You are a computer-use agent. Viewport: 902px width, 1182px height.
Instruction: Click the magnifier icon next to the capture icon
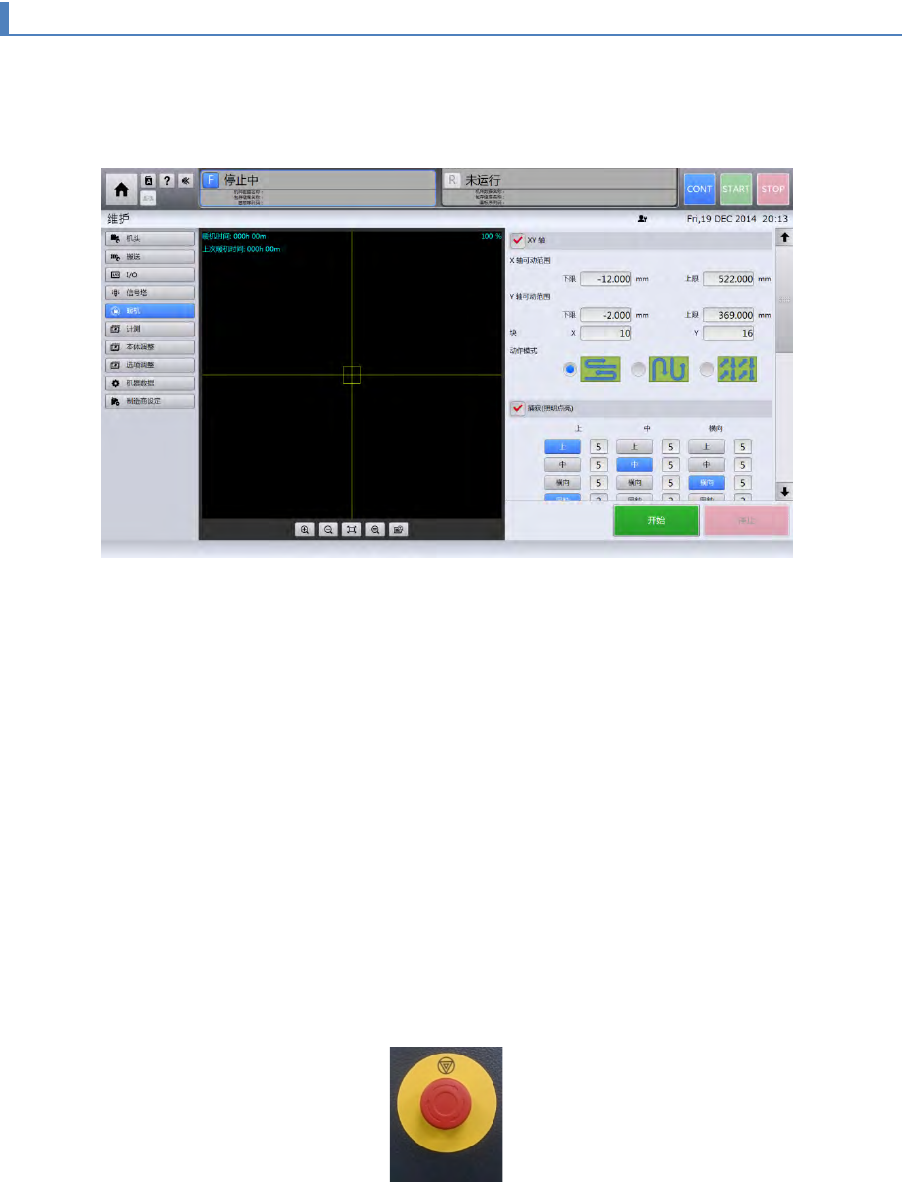pos(375,529)
